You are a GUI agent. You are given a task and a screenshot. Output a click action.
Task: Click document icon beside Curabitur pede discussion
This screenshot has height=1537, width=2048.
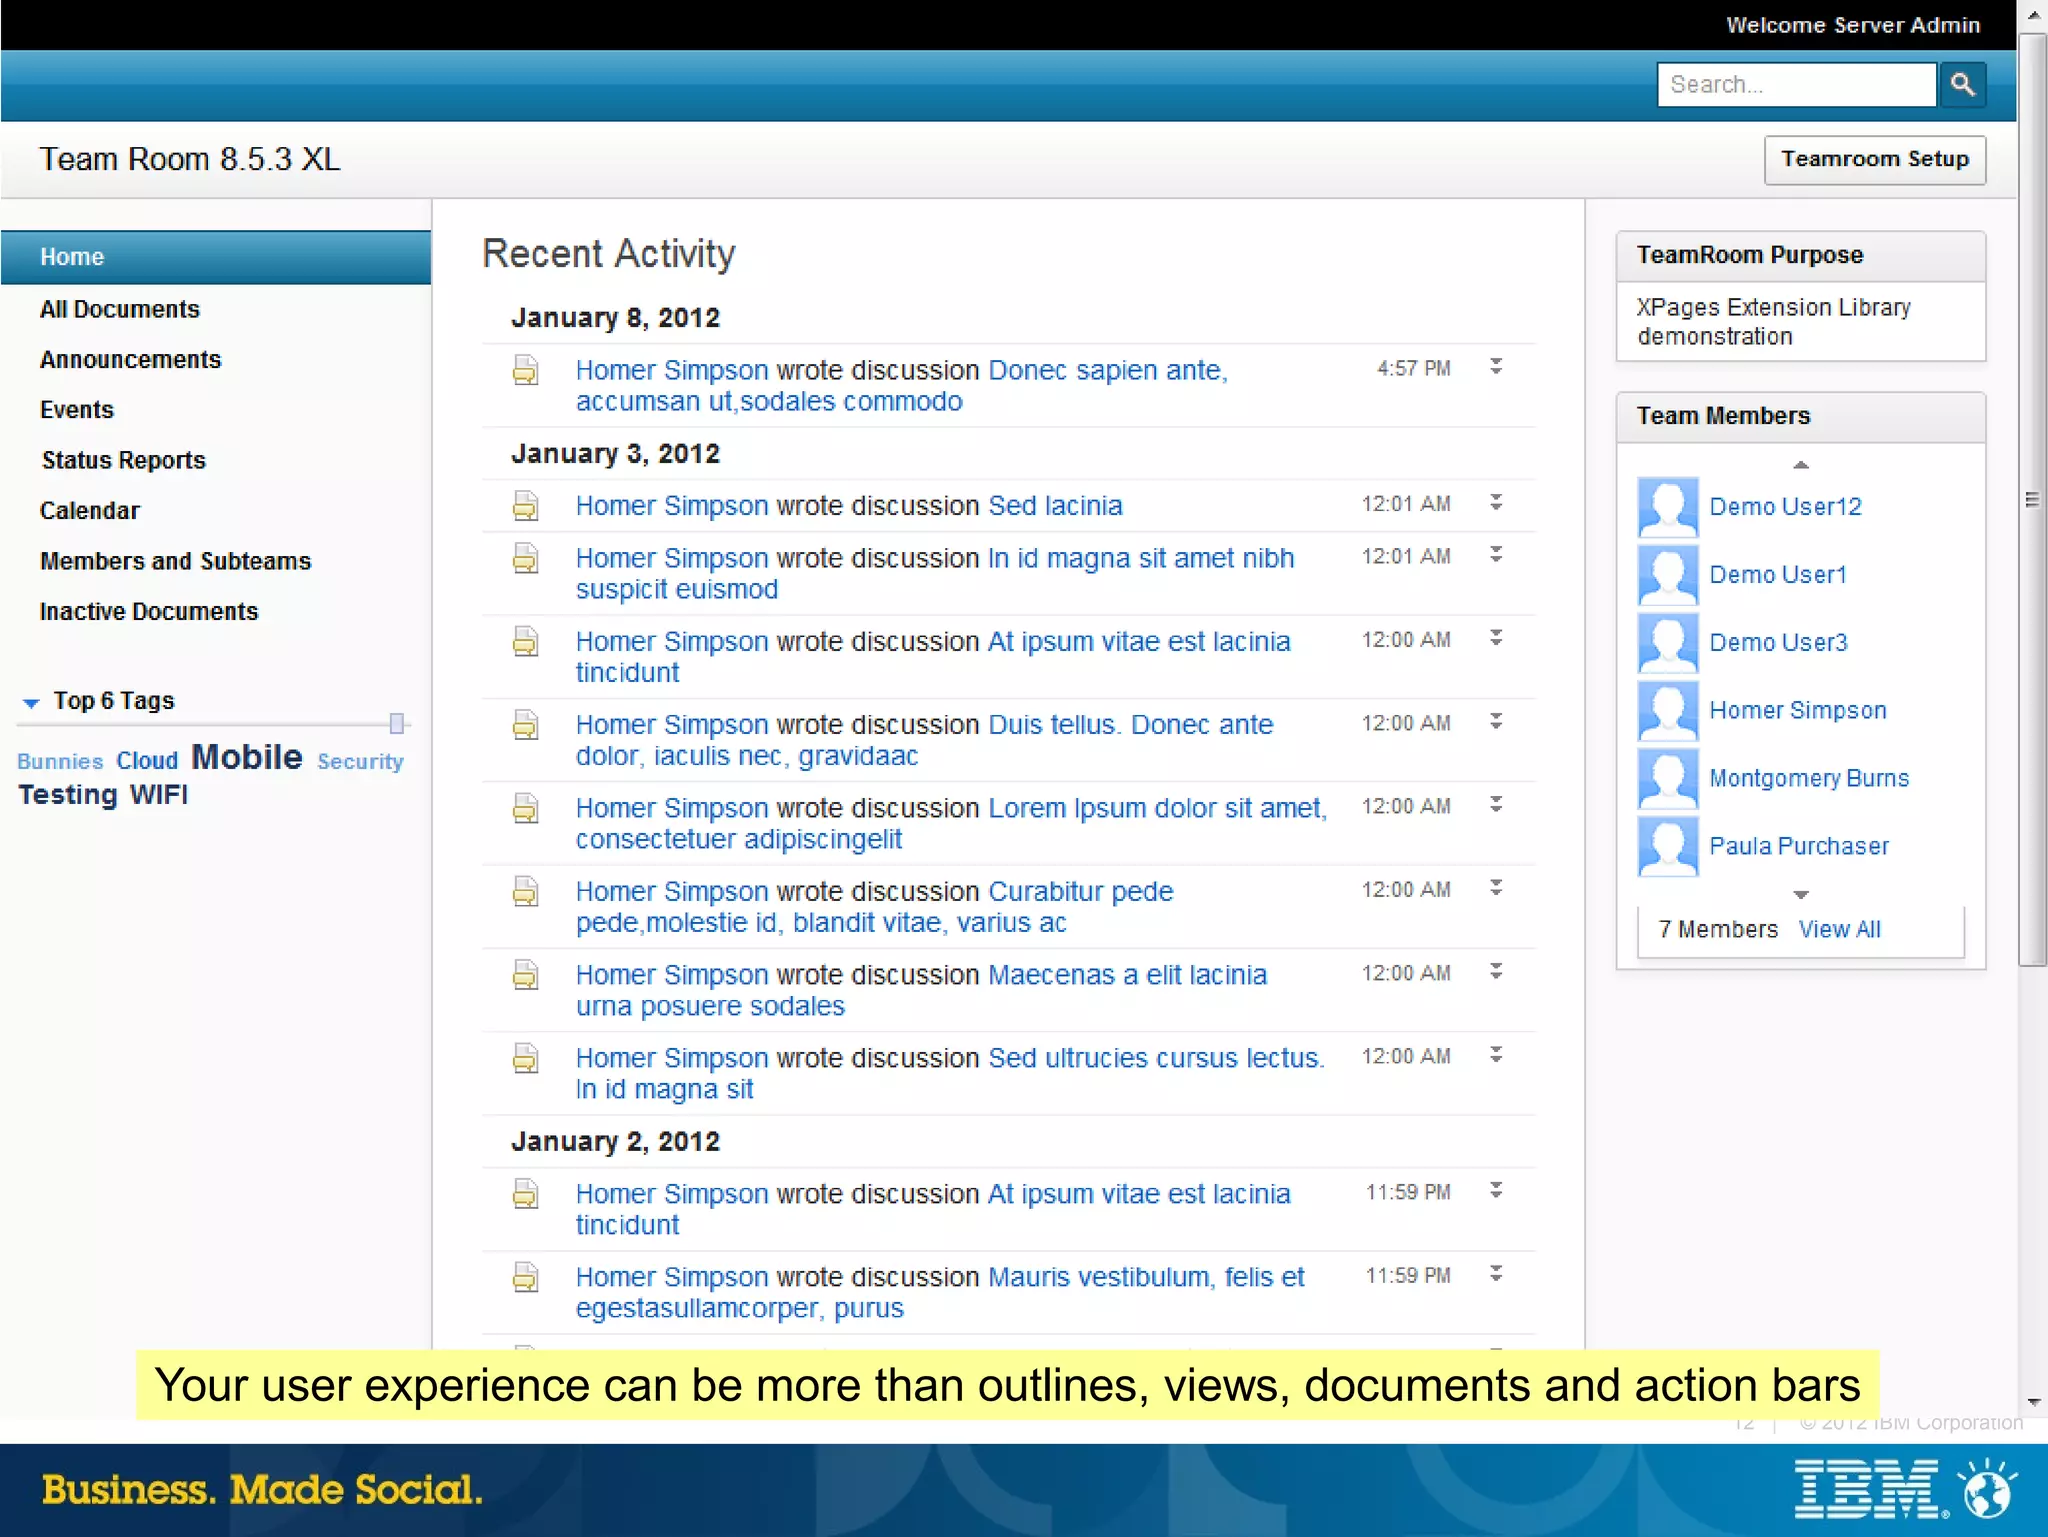tap(525, 891)
